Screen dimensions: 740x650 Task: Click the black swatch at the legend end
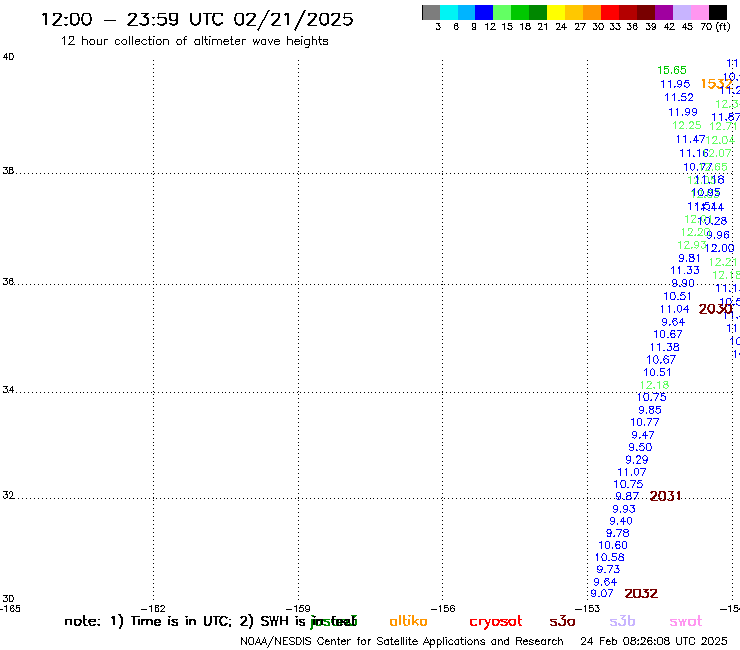coord(717,12)
